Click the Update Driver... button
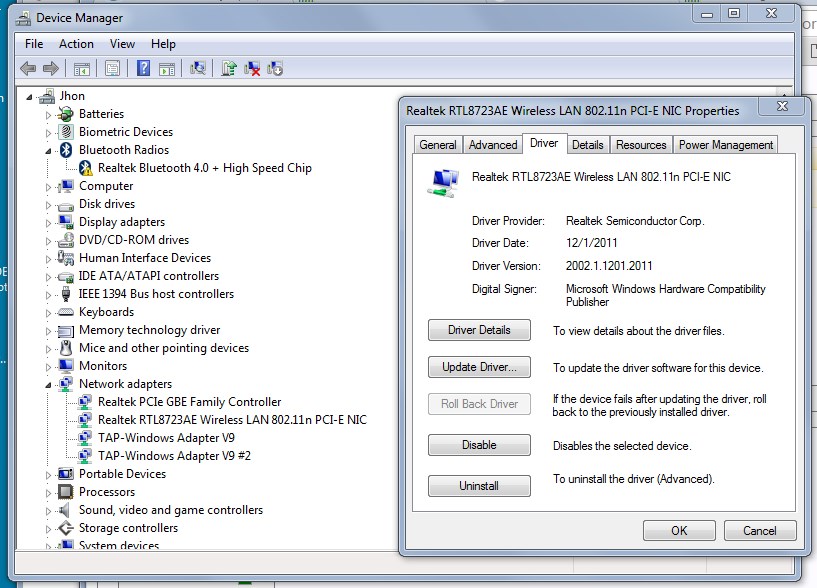This screenshot has height=588, width=817. pyautogui.click(x=479, y=367)
